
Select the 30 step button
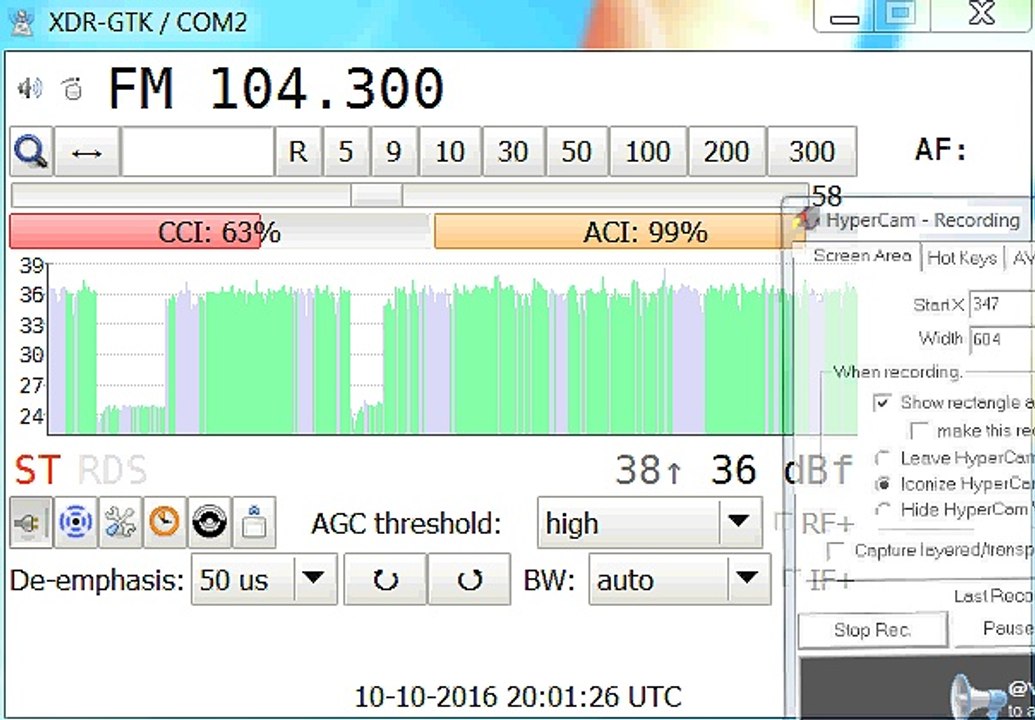pos(513,152)
